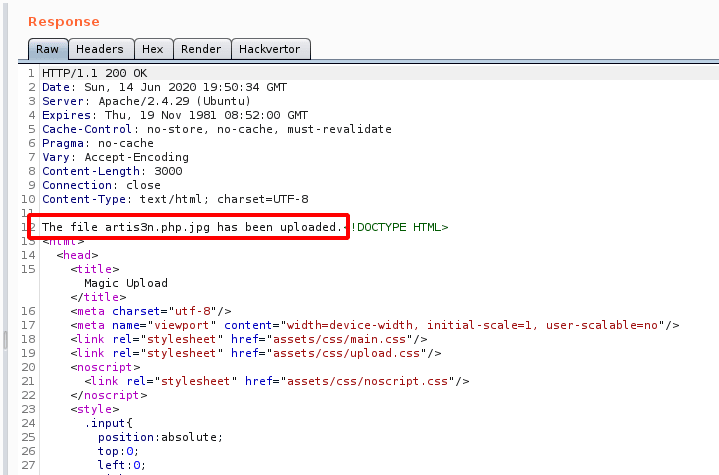Click the closing '</noscript>' tag
719x475 pixels.
pos(109,395)
